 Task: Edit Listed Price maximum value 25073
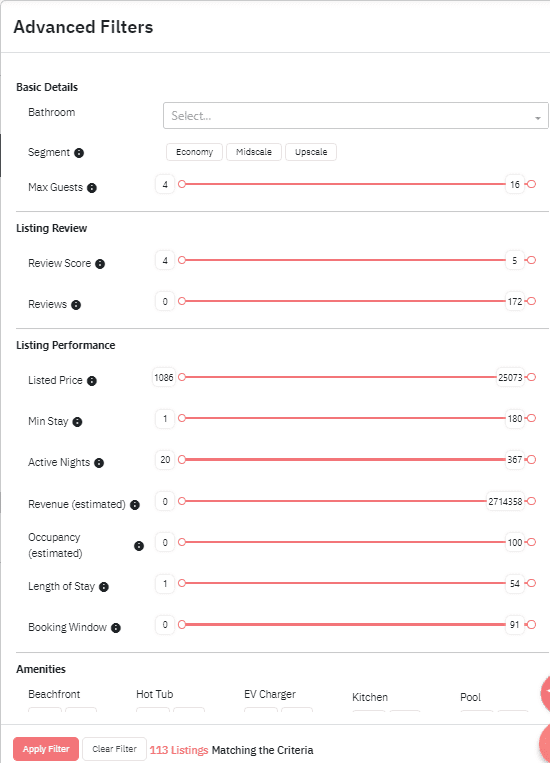tap(510, 378)
